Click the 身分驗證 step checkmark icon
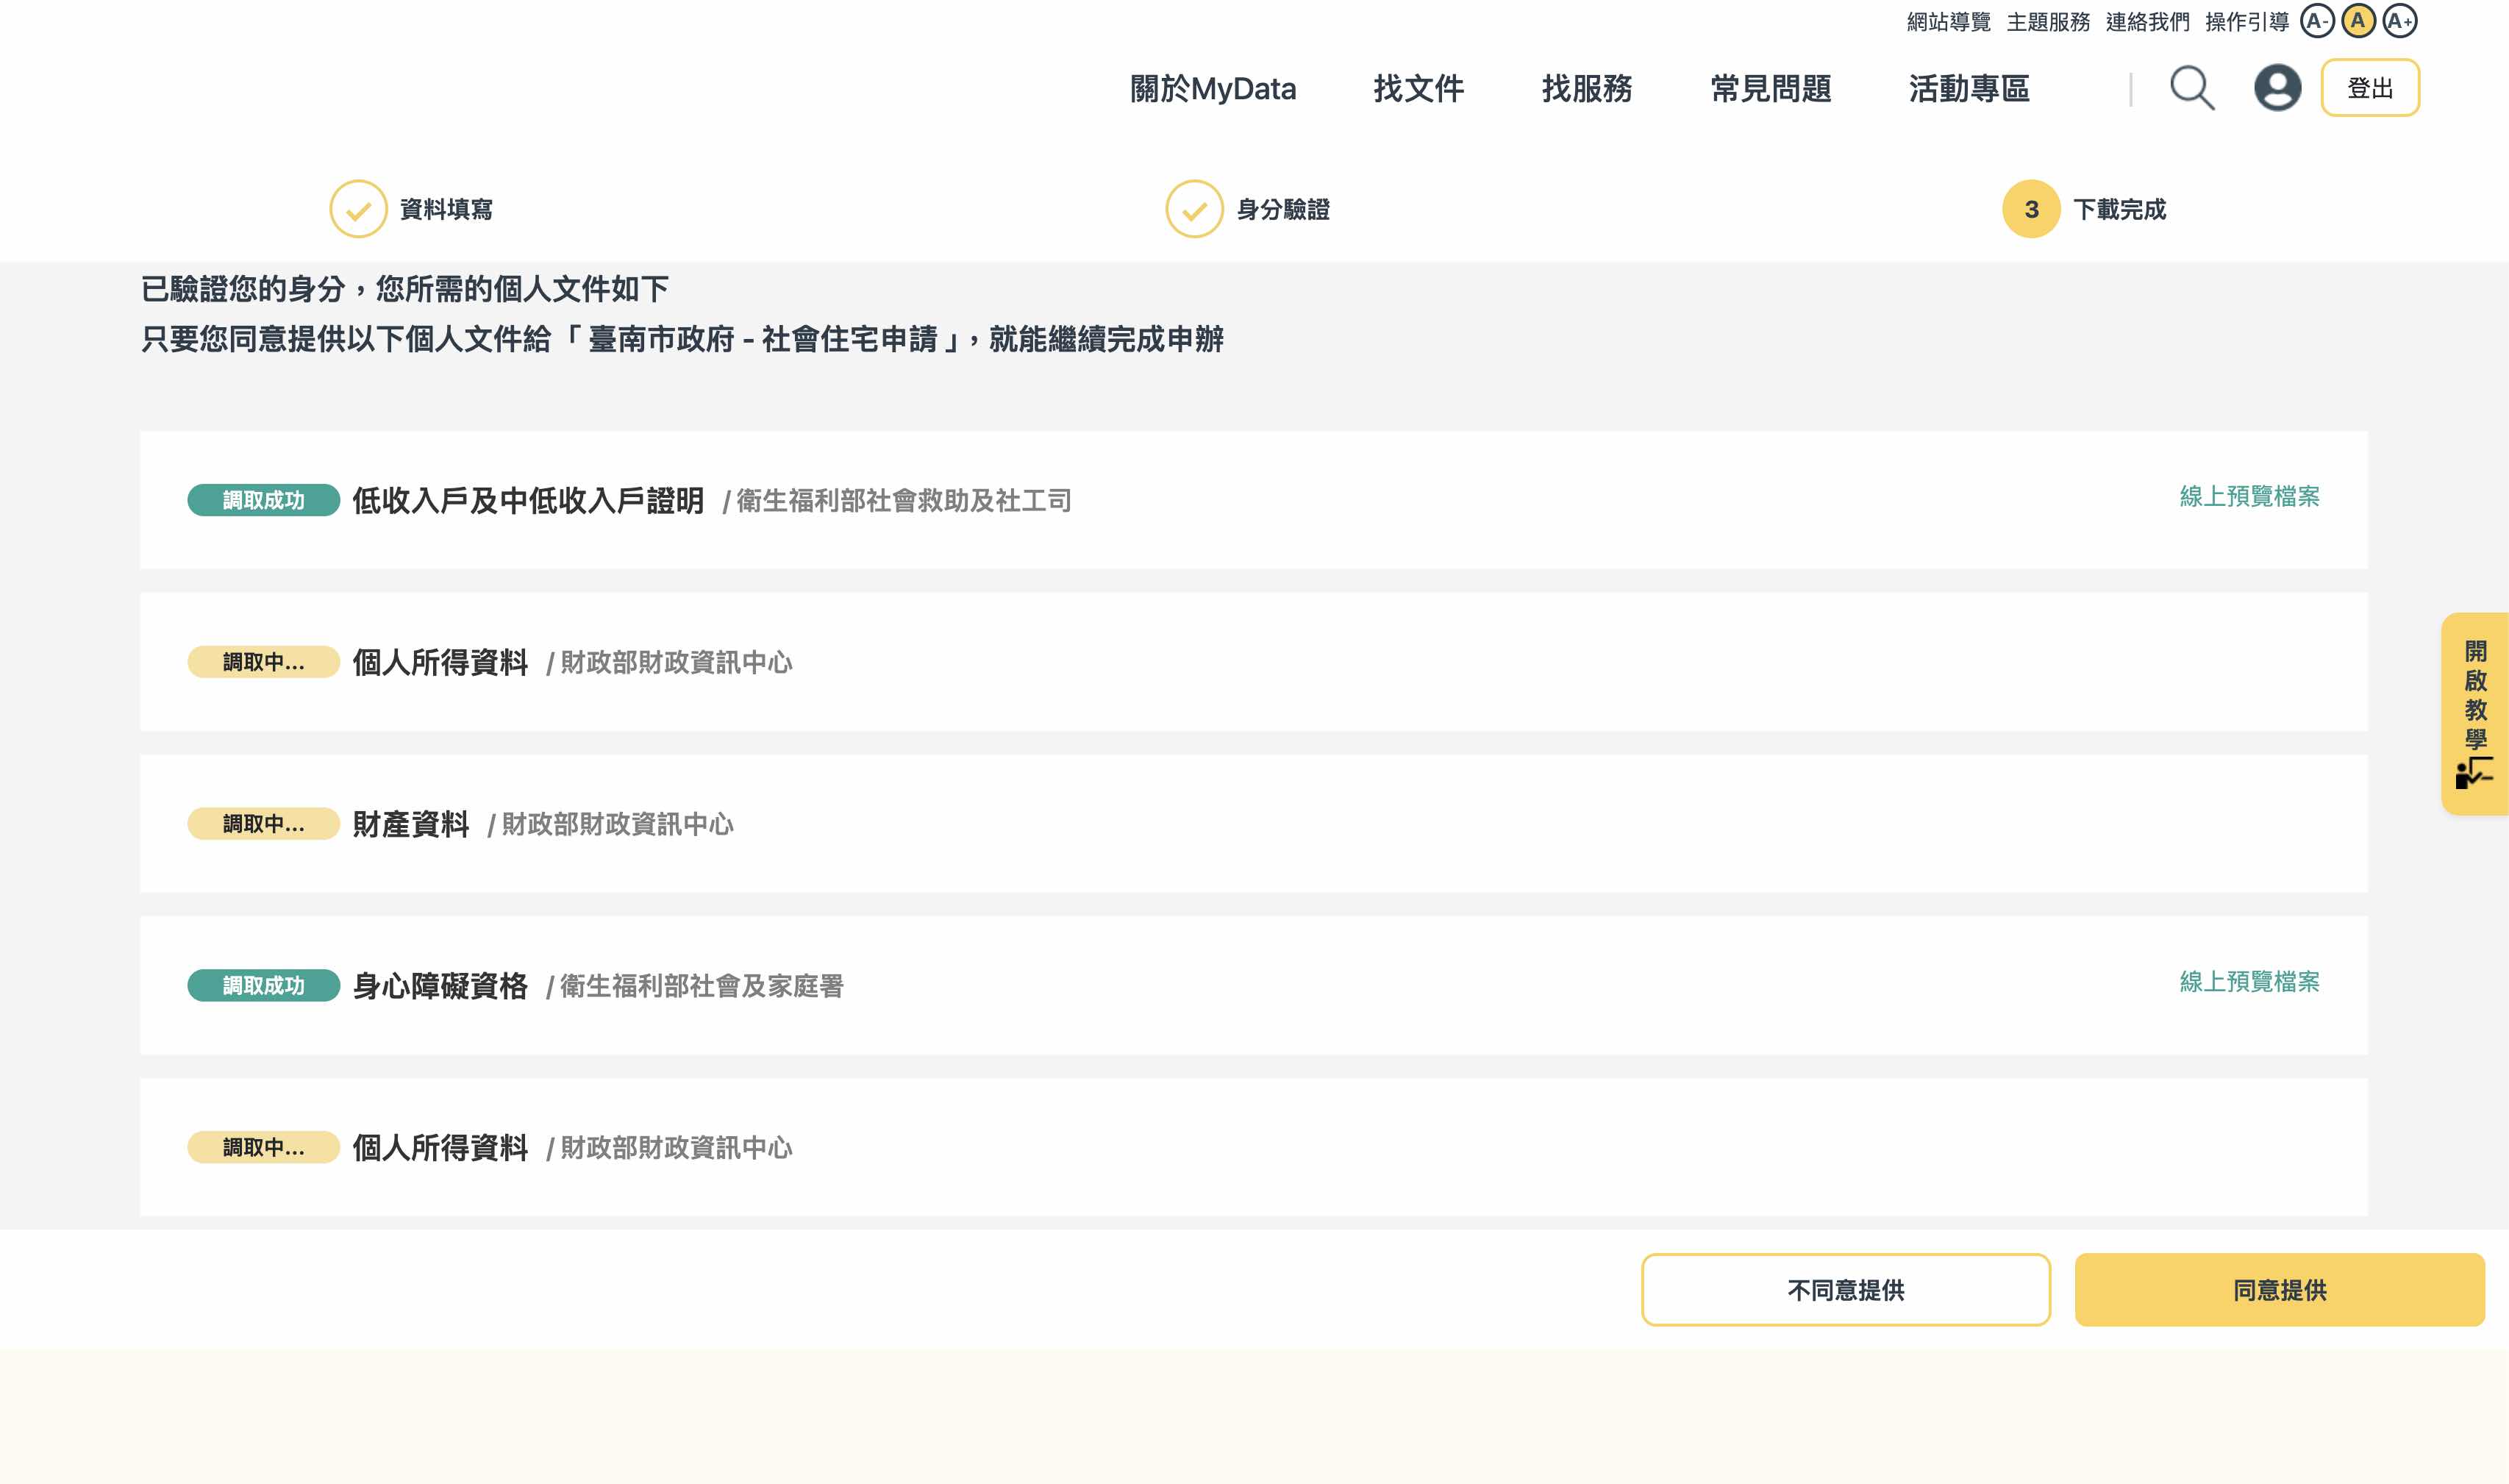This screenshot has width=2509, height=1484. click(x=1194, y=209)
